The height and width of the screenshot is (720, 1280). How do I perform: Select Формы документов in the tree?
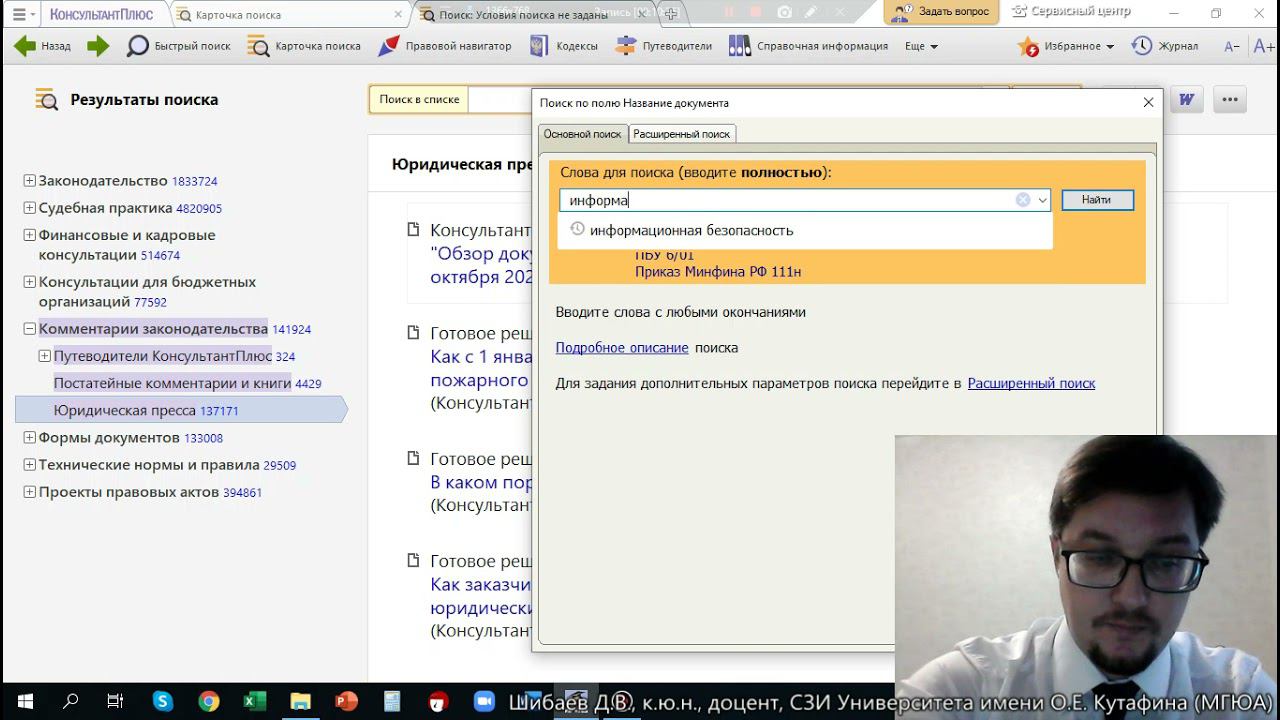pyautogui.click(x=109, y=438)
